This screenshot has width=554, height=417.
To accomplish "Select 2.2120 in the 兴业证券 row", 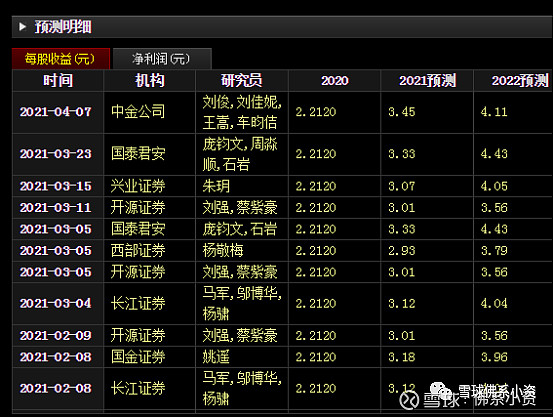I will (316, 186).
